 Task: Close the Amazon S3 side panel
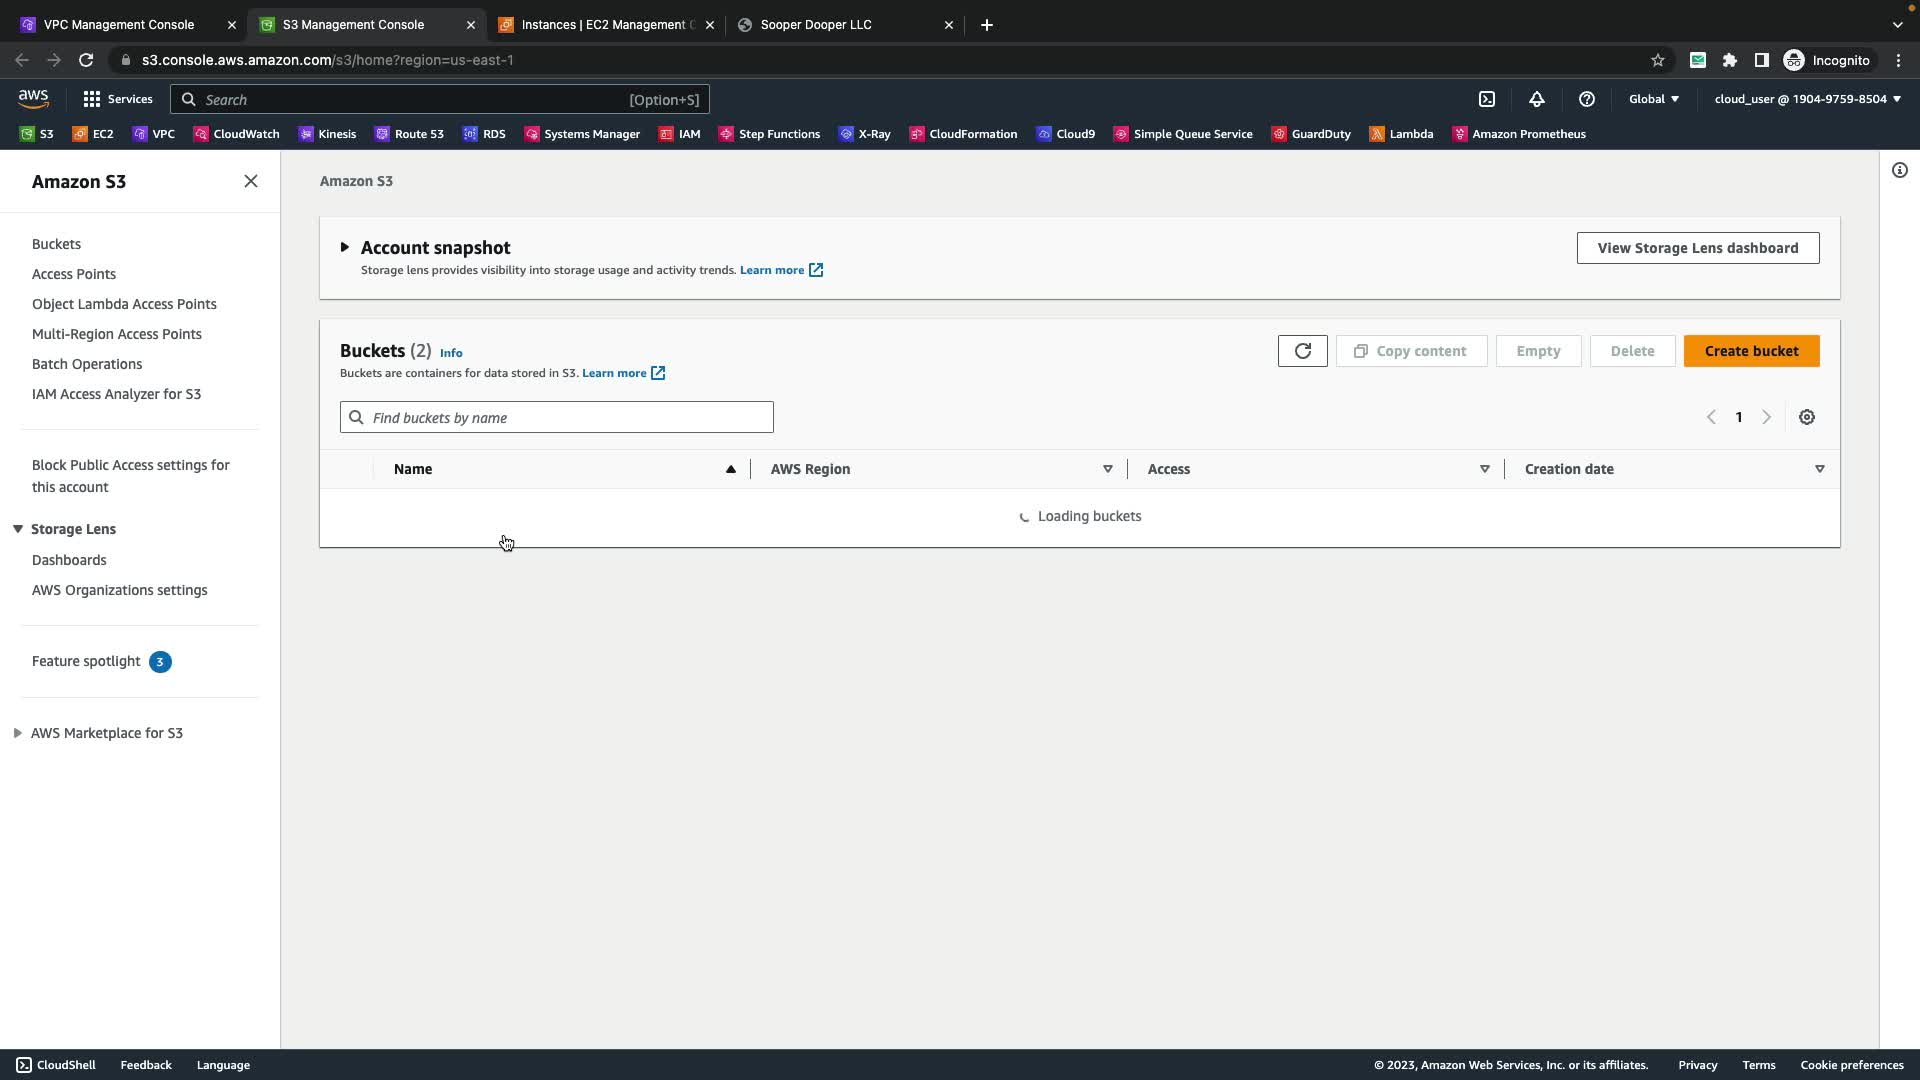[250, 181]
